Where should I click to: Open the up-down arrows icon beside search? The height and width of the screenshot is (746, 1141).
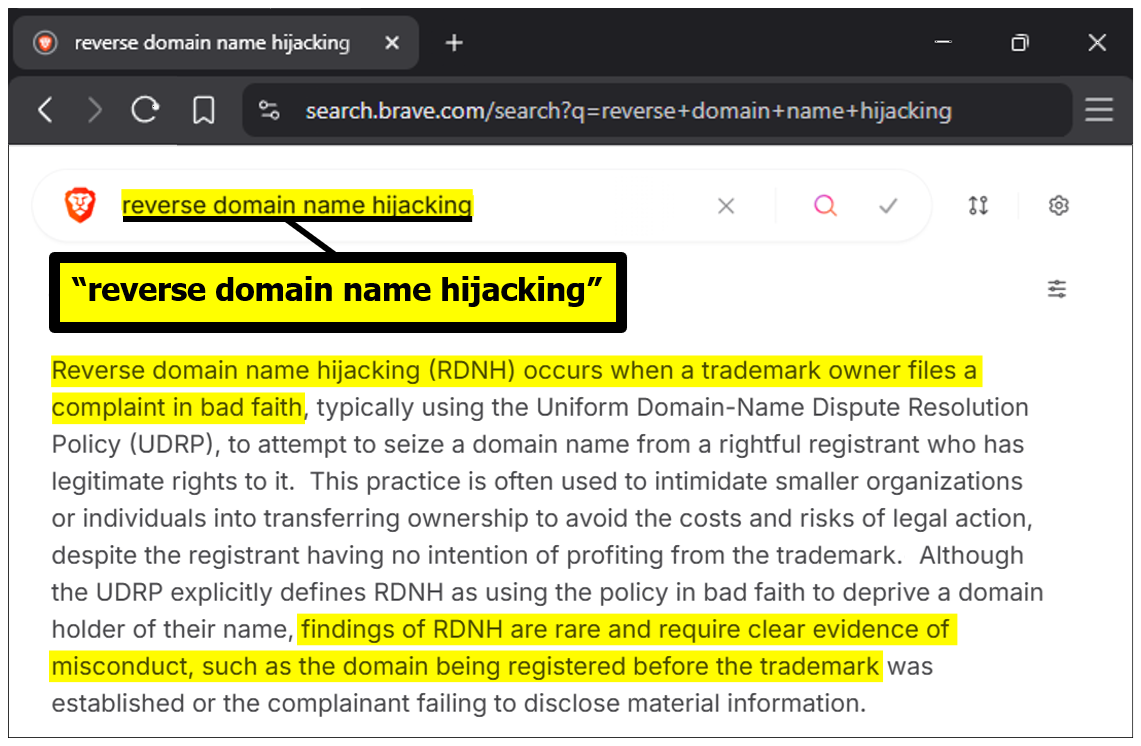pos(978,206)
